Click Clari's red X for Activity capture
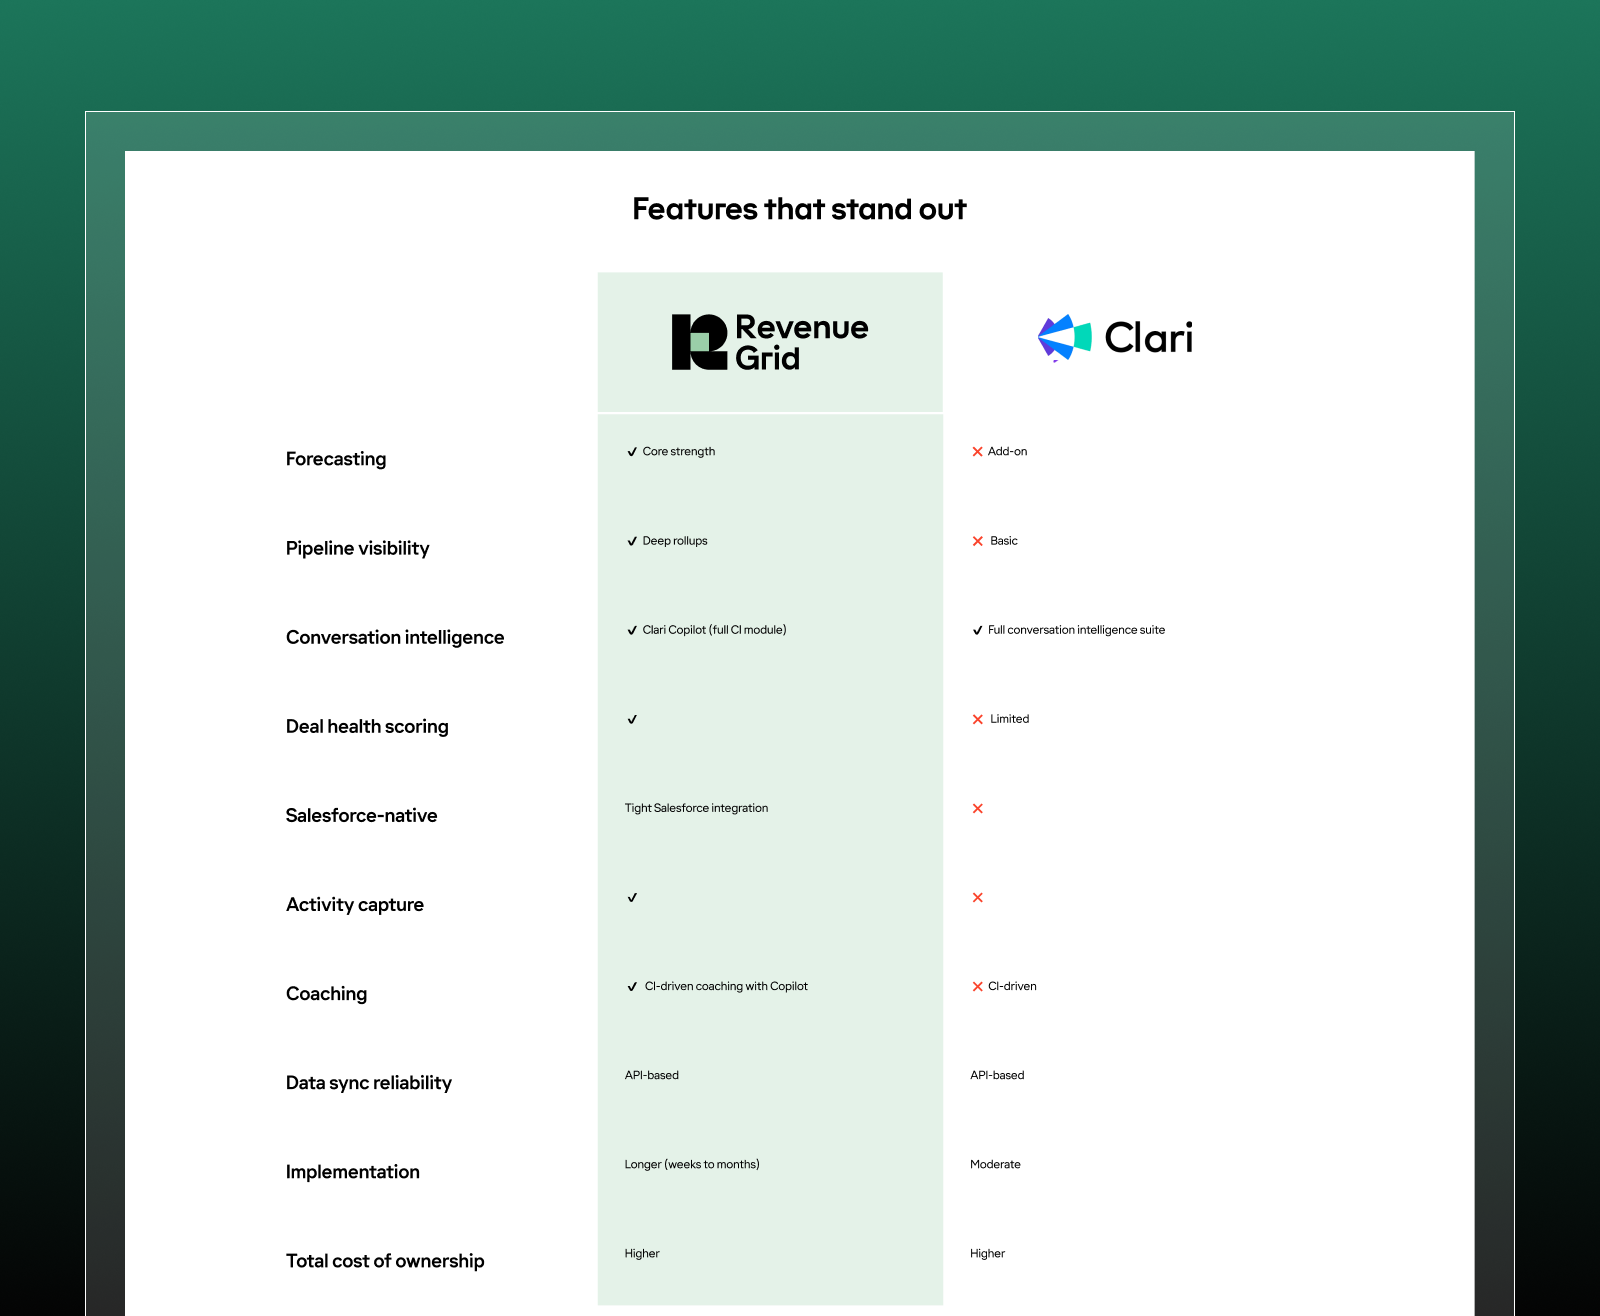This screenshot has height=1316, width=1600. coord(977,897)
